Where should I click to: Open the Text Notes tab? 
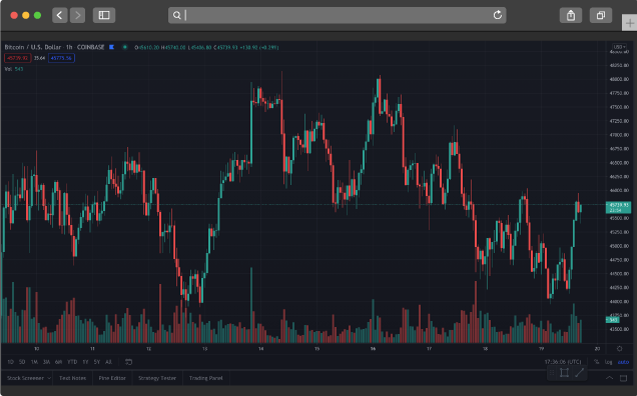click(72, 378)
